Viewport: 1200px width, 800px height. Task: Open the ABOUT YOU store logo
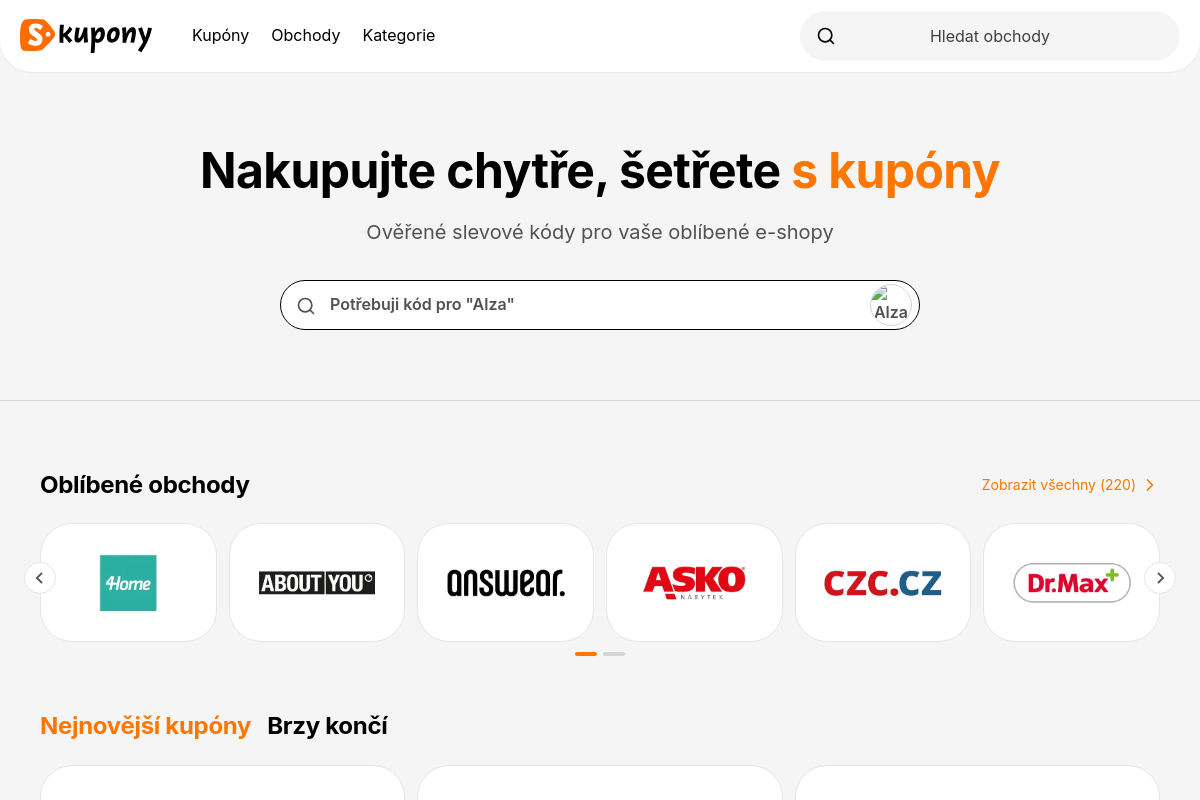pos(317,582)
